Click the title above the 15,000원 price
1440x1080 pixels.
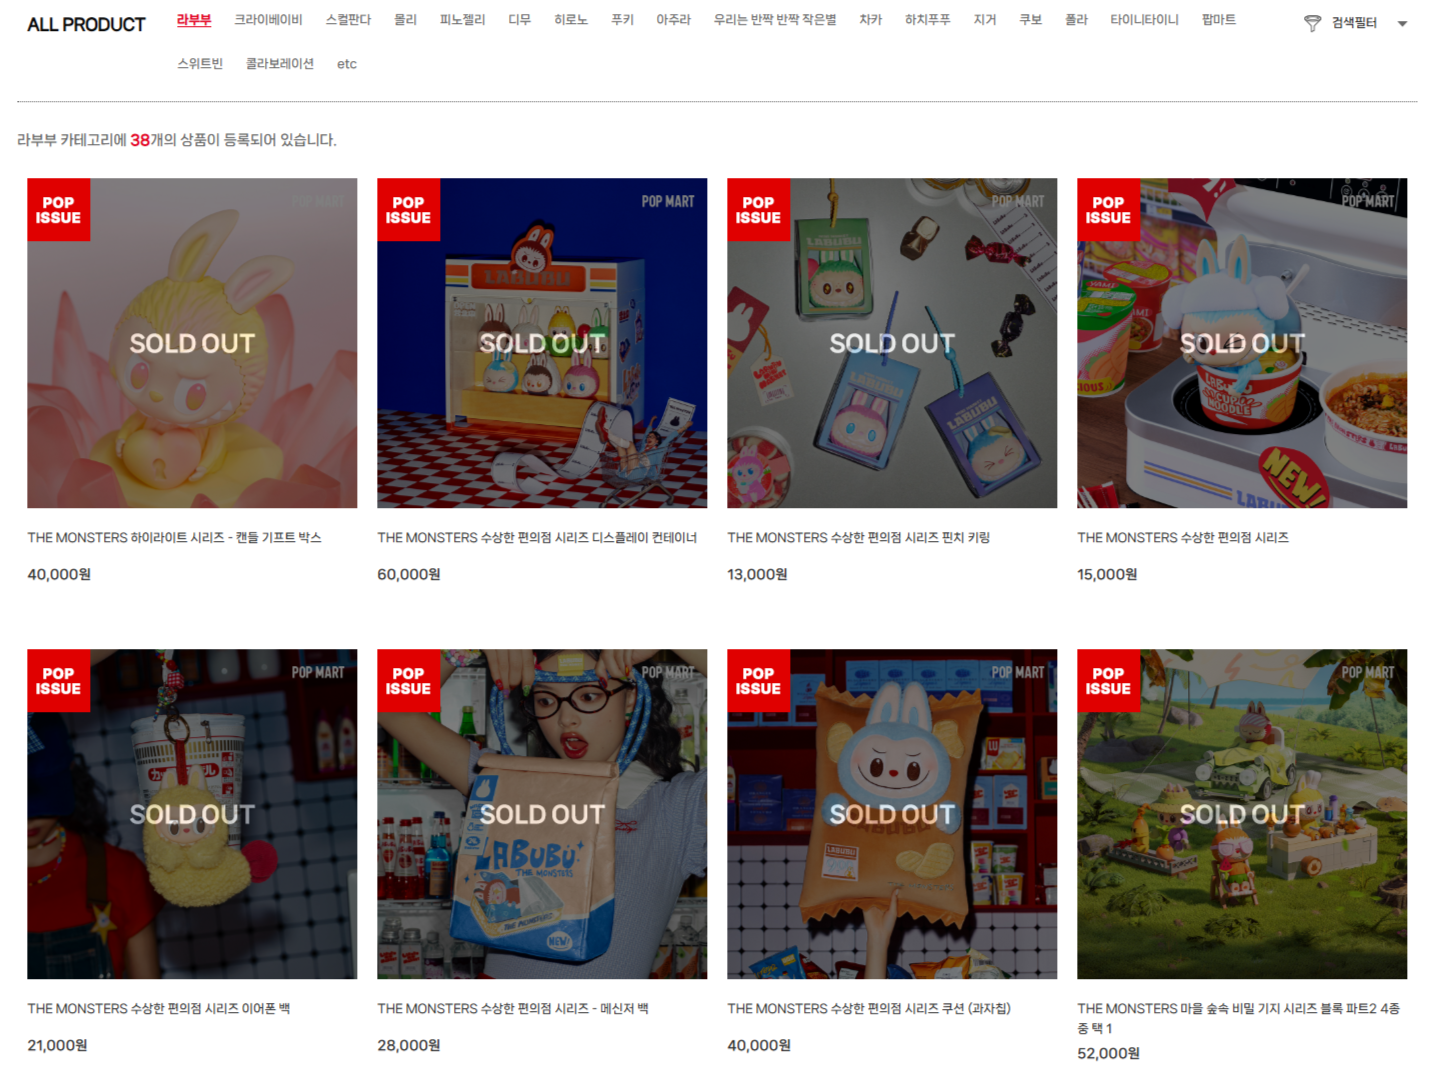coord(1183,538)
